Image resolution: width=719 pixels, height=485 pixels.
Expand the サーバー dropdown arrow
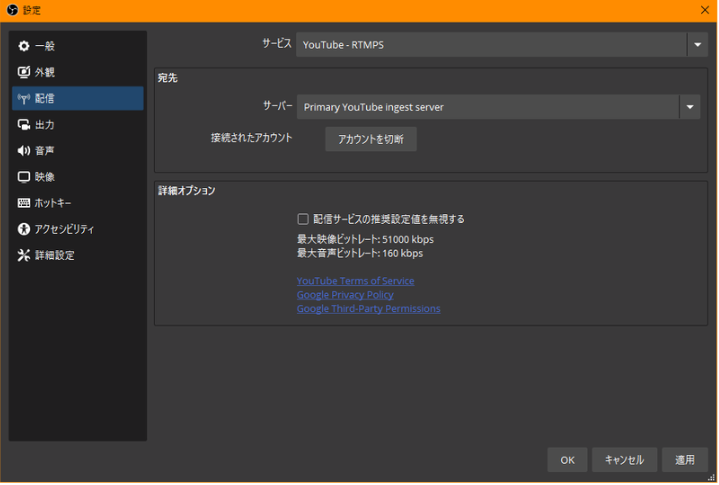(x=689, y=107)
